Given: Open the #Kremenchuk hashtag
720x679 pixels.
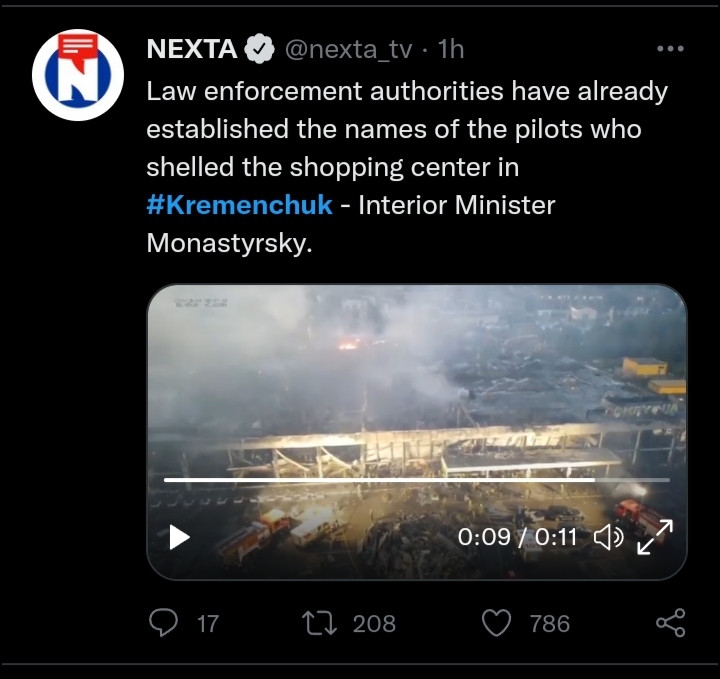Looking at the screenshot, I should pyautogui.click(x=239, y=206).
